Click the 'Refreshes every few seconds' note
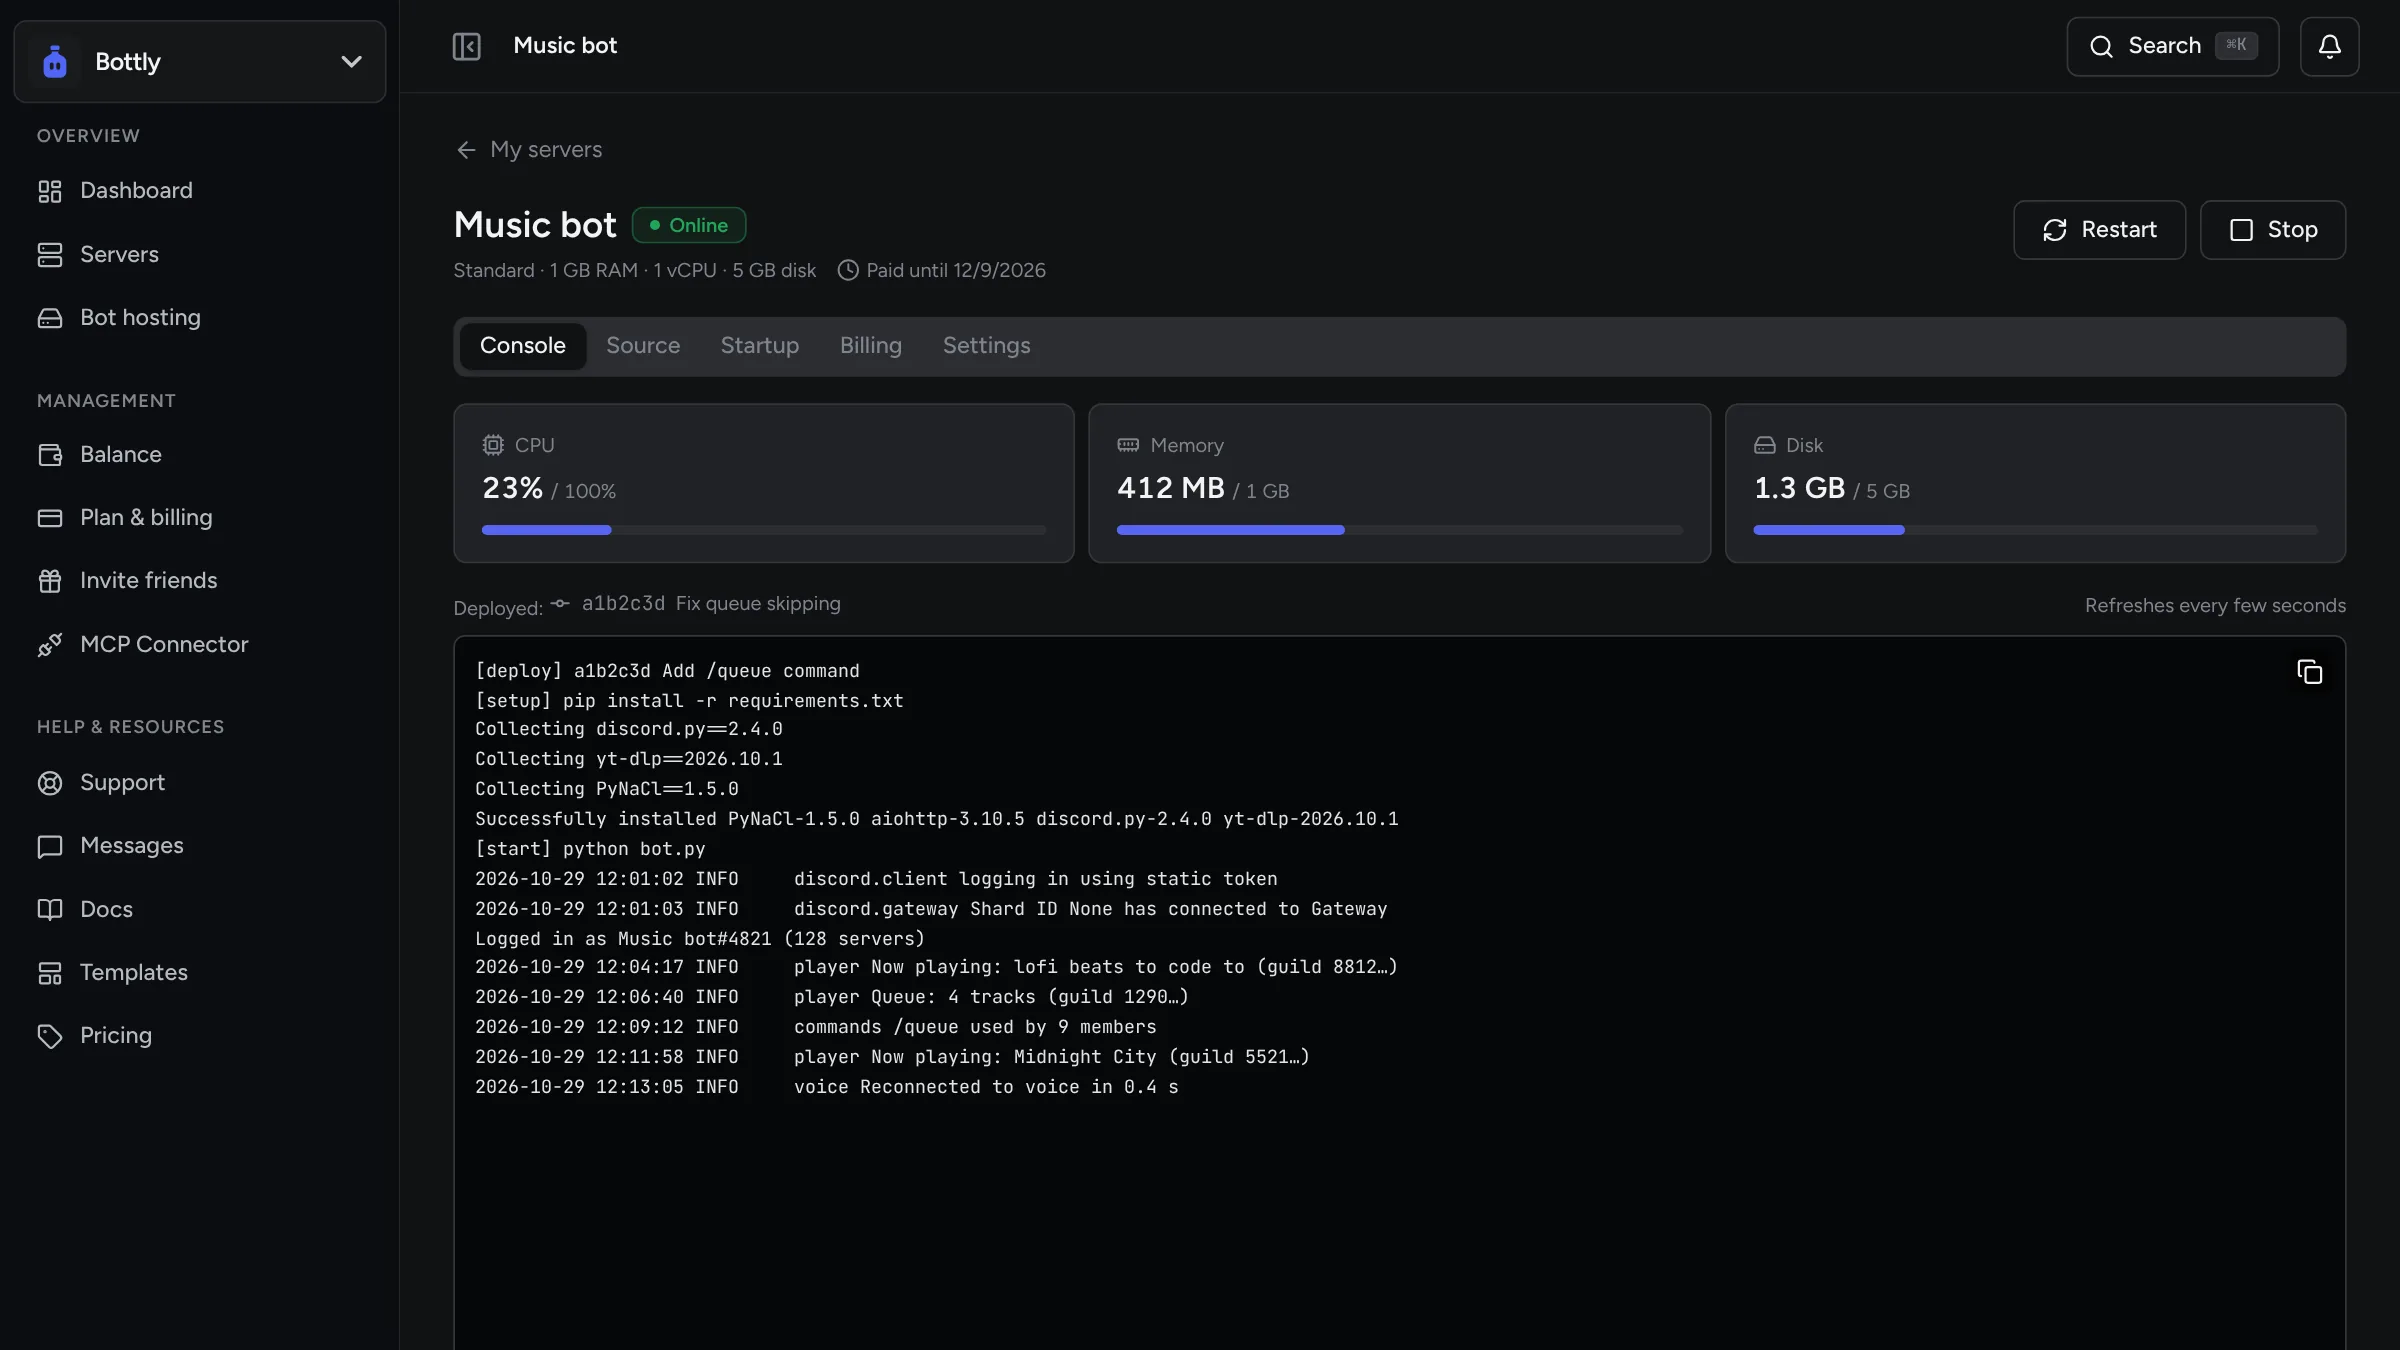This screenshot has height=1350, width=2400. 2215,606
